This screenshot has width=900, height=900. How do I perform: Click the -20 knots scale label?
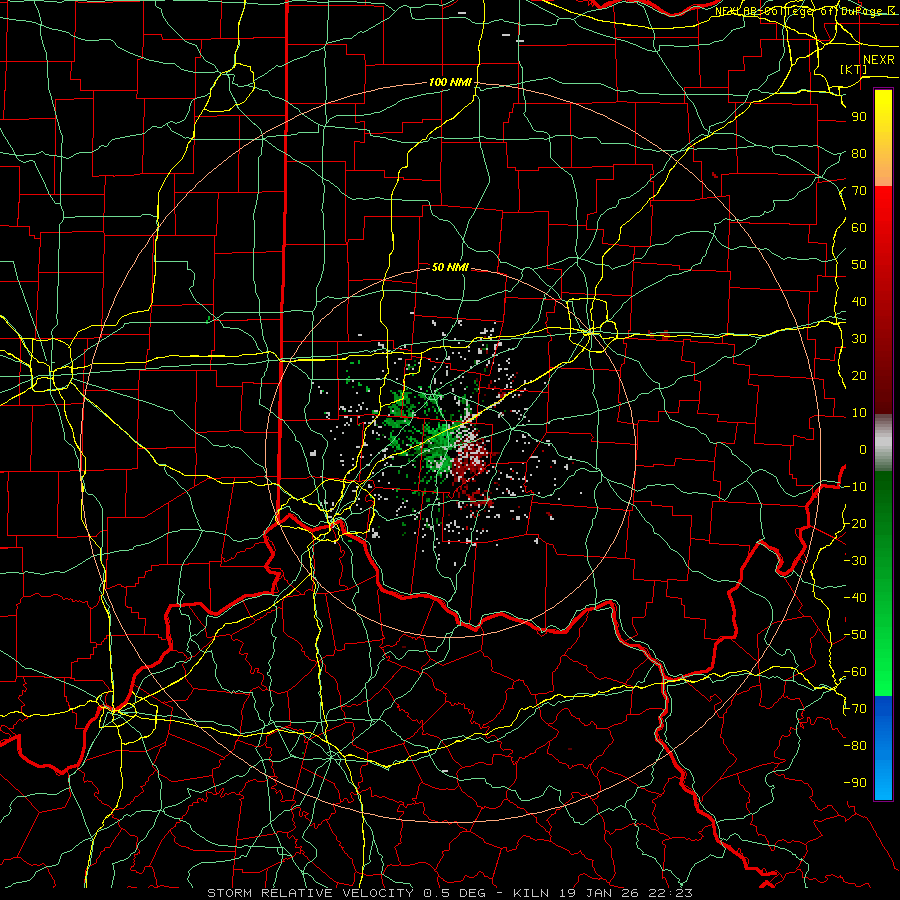tap(855, 524)
